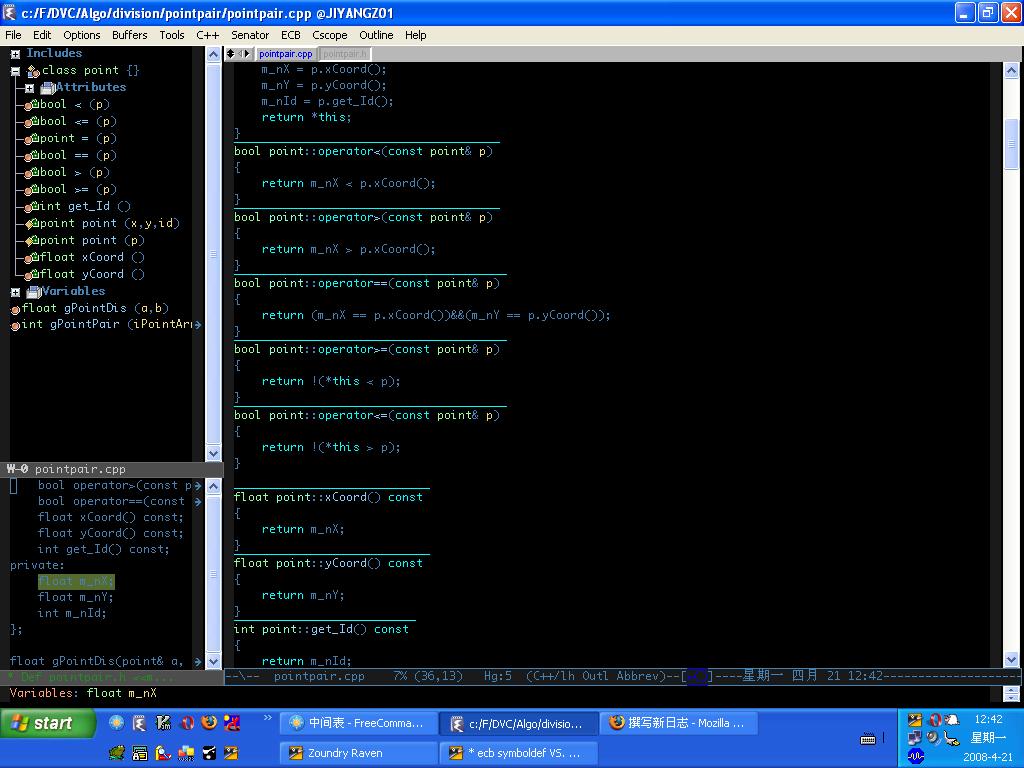
Task: Click the 'float m_nY;' line
Action: (x=75, y=597)
